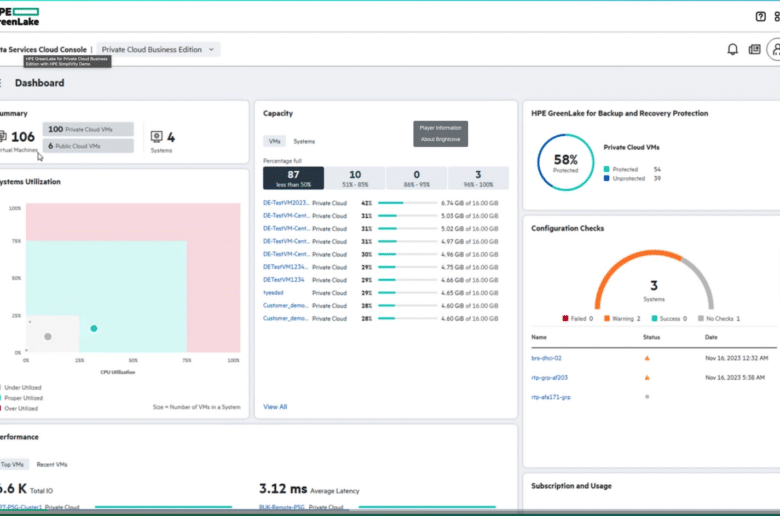
Task: Click the 6.74 GiB of 16.00 GiB value
Action: (x=469, y=203)
